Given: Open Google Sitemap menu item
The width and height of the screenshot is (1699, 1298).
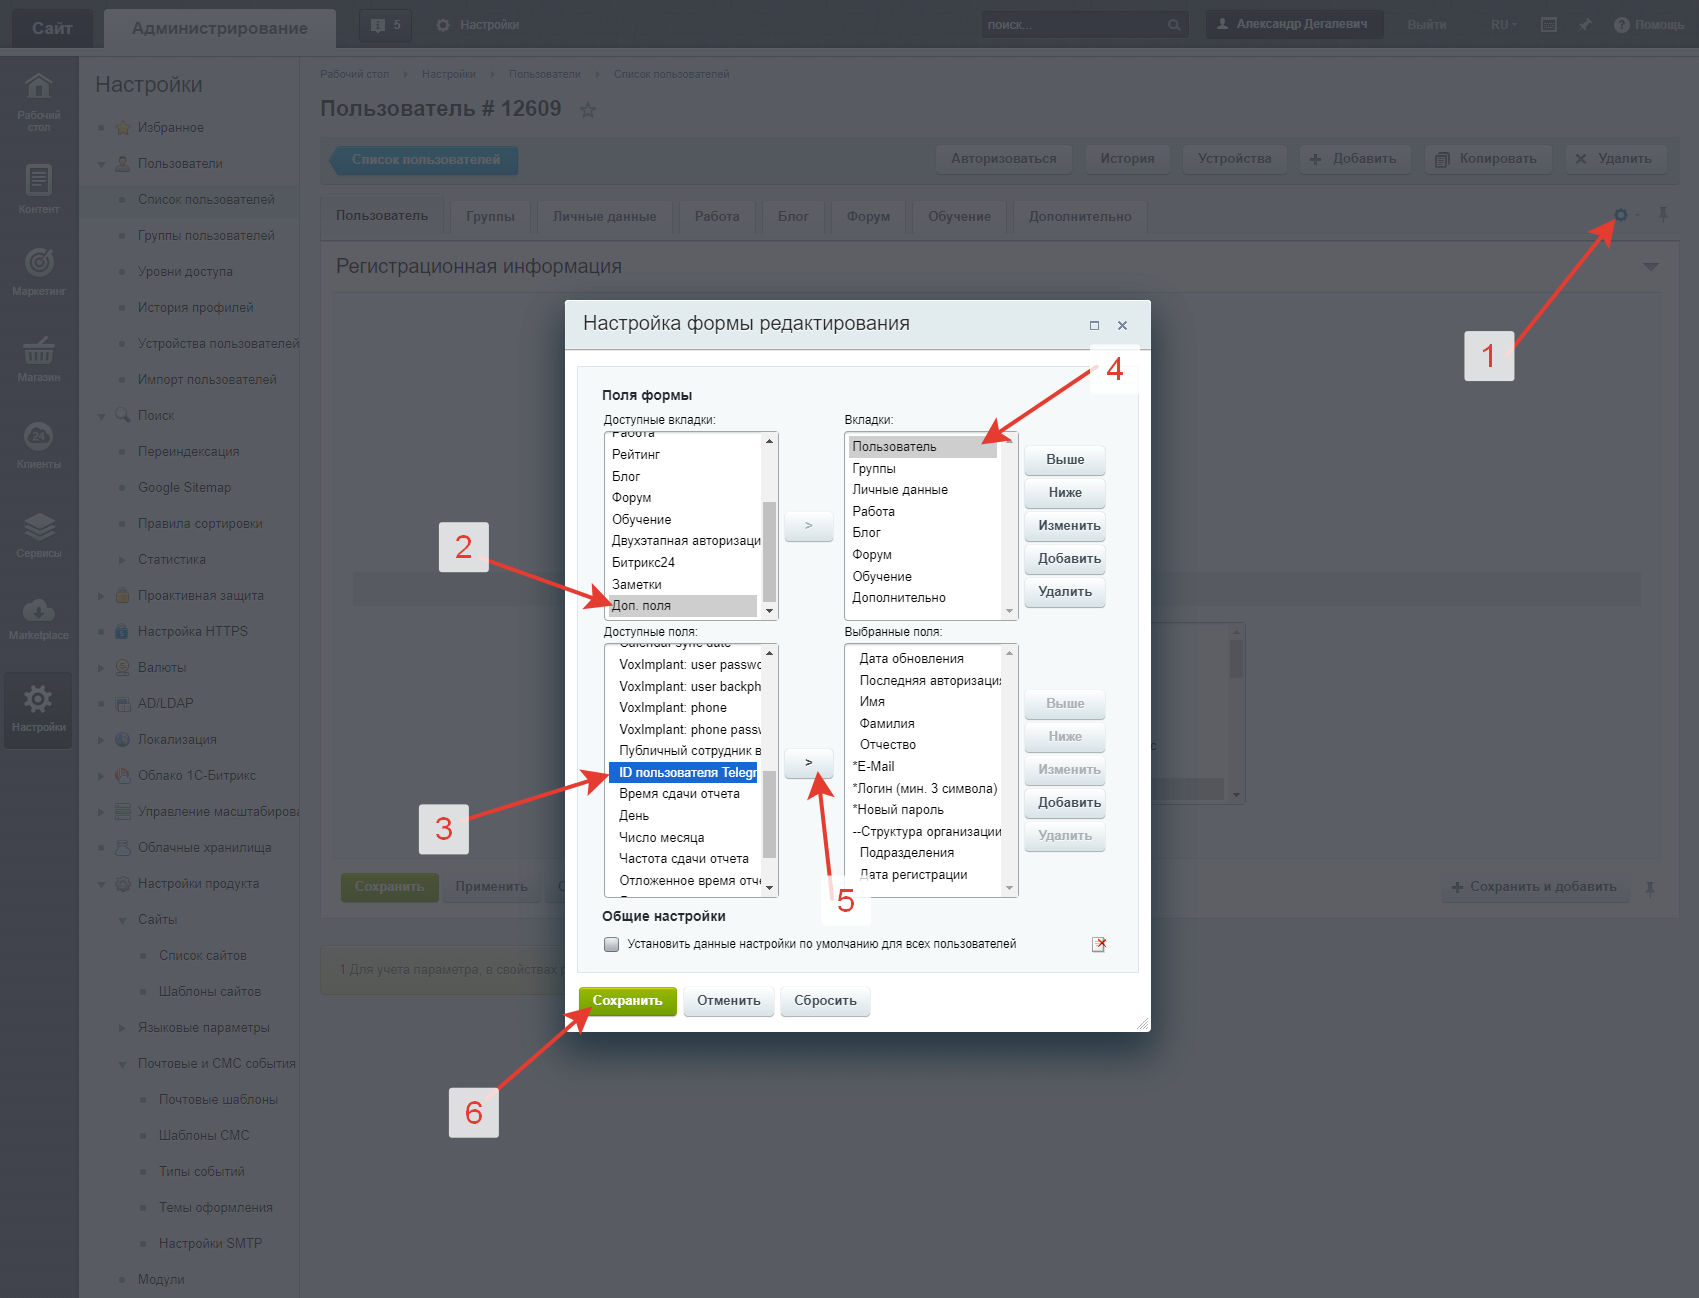Looking at the screenshot, I should point(184,488).
